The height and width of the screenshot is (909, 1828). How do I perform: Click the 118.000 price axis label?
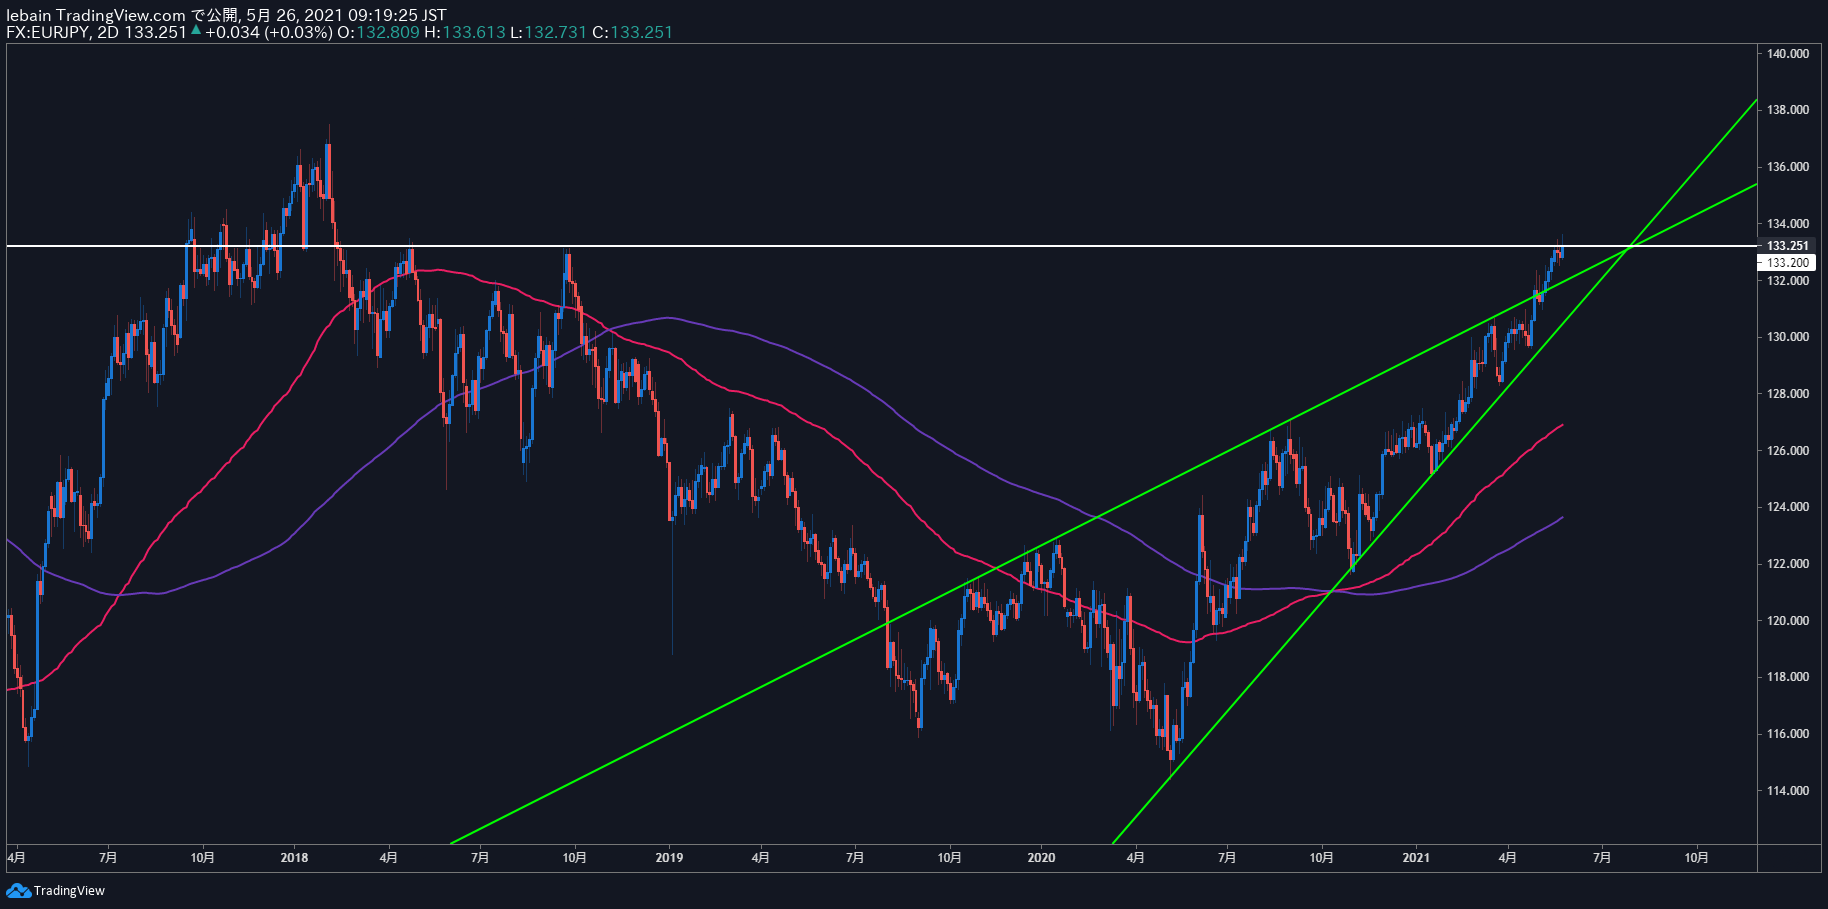tap(1788, 677)
